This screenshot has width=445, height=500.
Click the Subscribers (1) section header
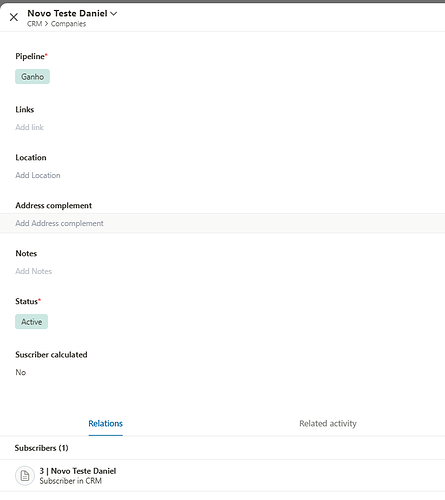tap(41, 448)
